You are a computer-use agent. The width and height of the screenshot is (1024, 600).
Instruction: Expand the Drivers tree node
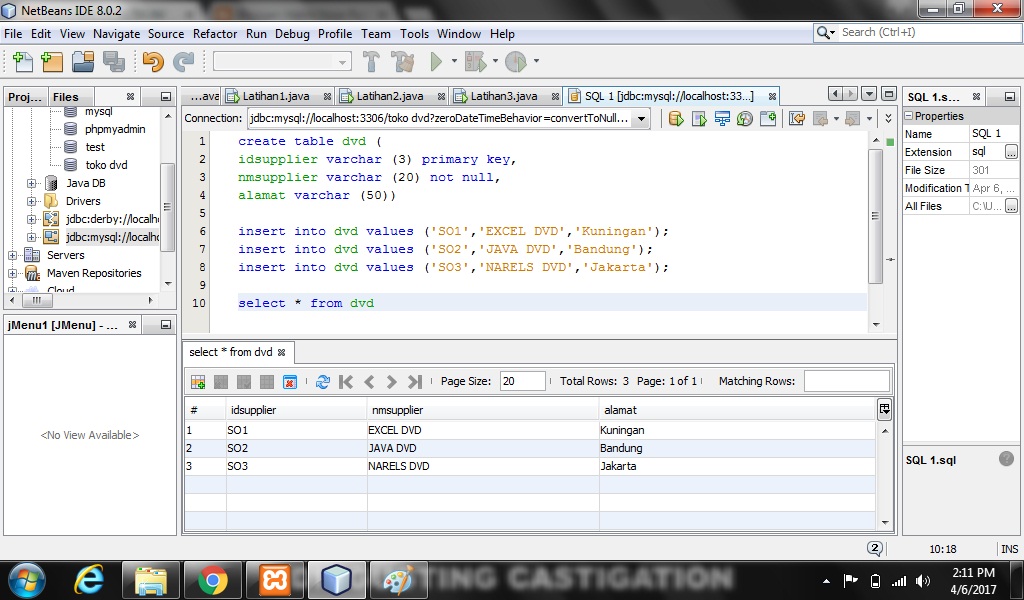31,201
